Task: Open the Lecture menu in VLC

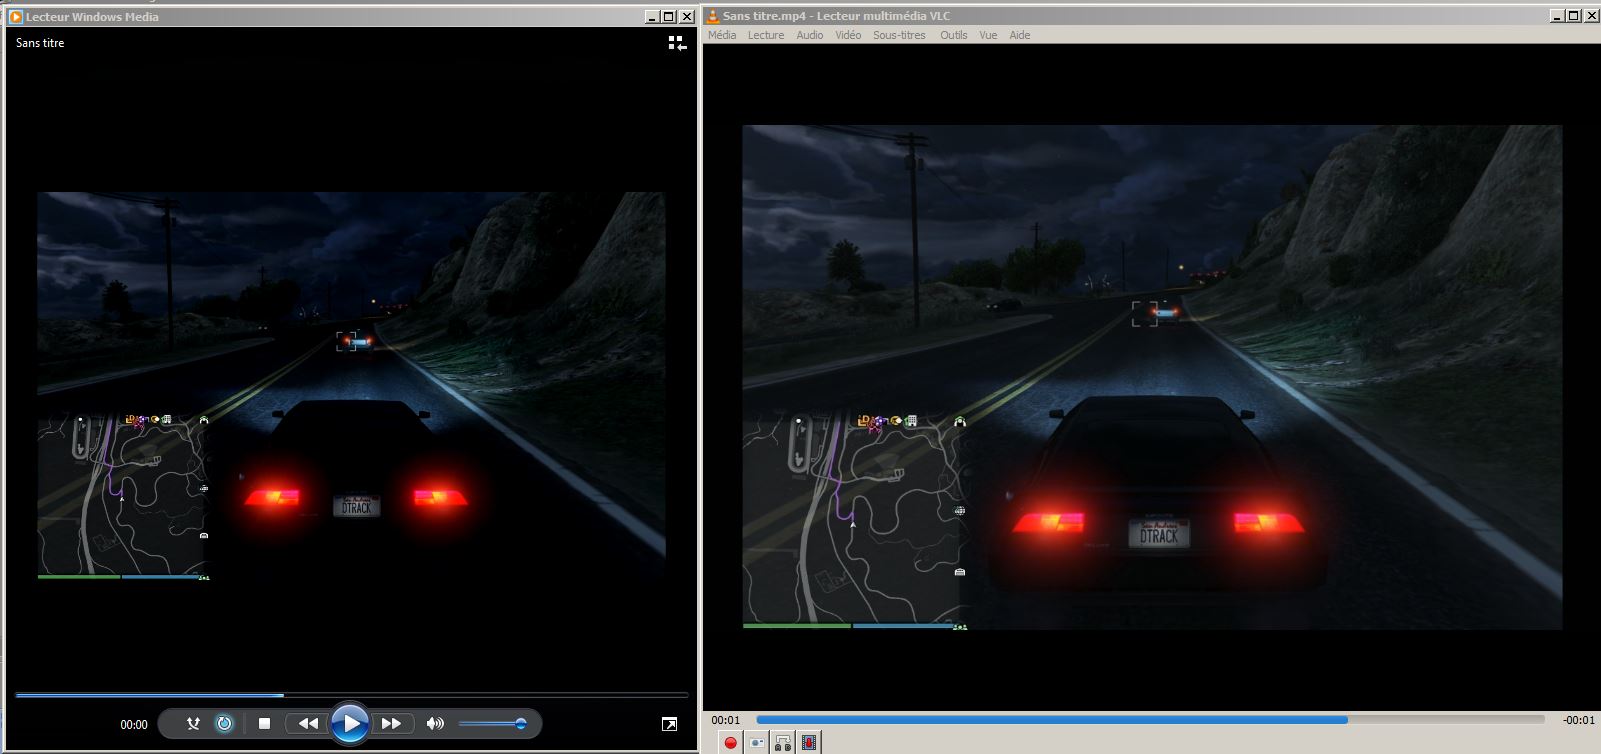Action: point(766,35)
